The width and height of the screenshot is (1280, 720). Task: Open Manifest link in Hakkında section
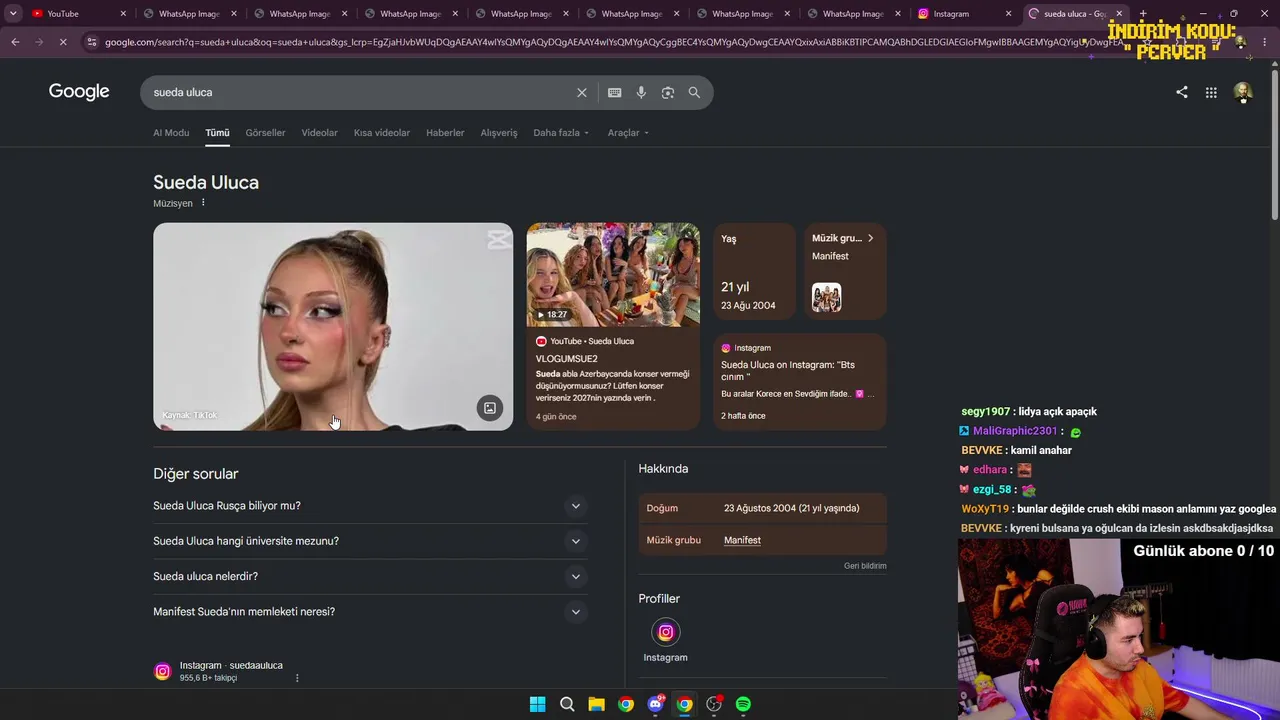point(742,540)
